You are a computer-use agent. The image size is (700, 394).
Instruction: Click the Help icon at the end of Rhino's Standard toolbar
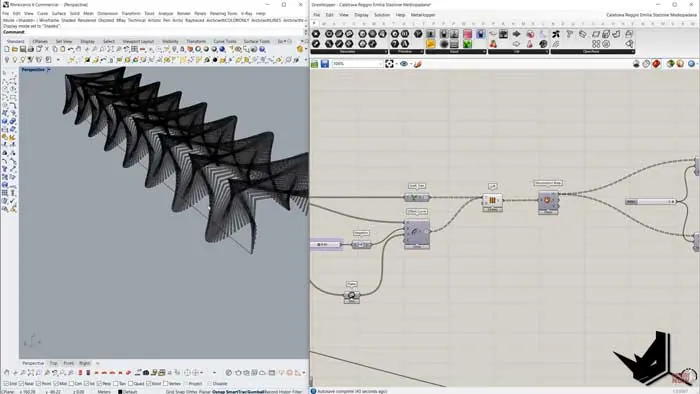click(262, 49)
